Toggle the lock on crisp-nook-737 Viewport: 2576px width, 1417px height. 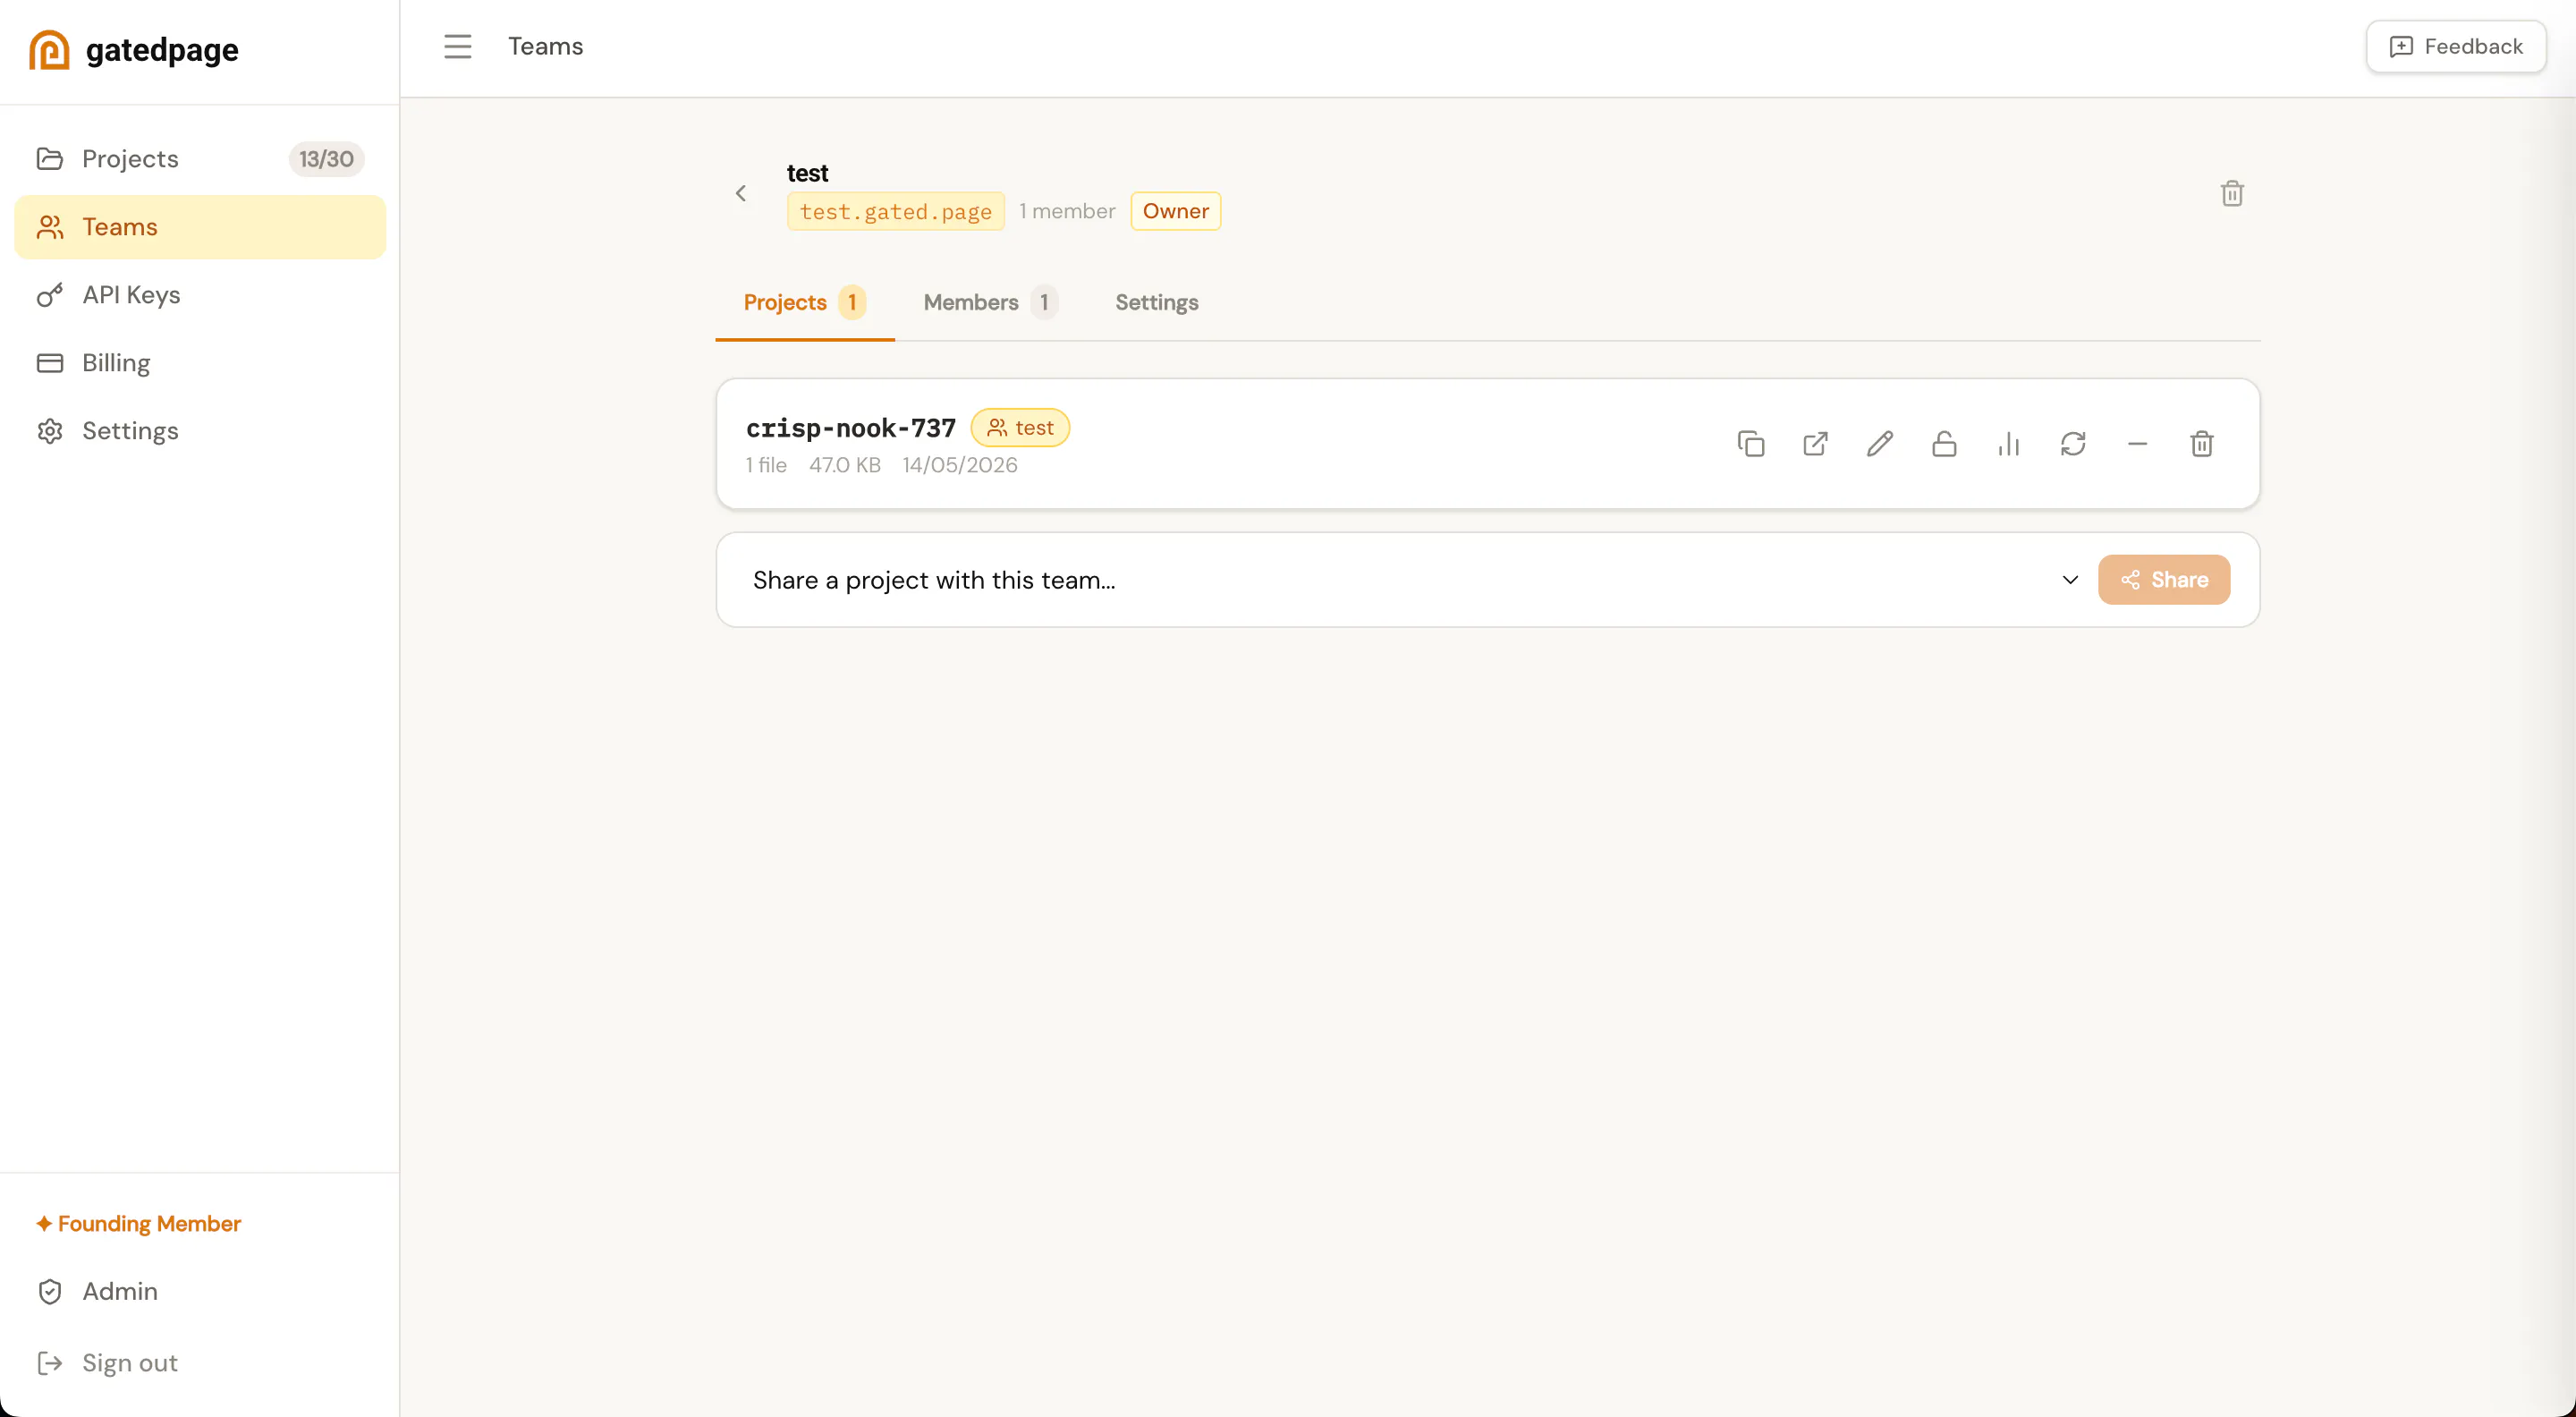(x=1944, y=444)
